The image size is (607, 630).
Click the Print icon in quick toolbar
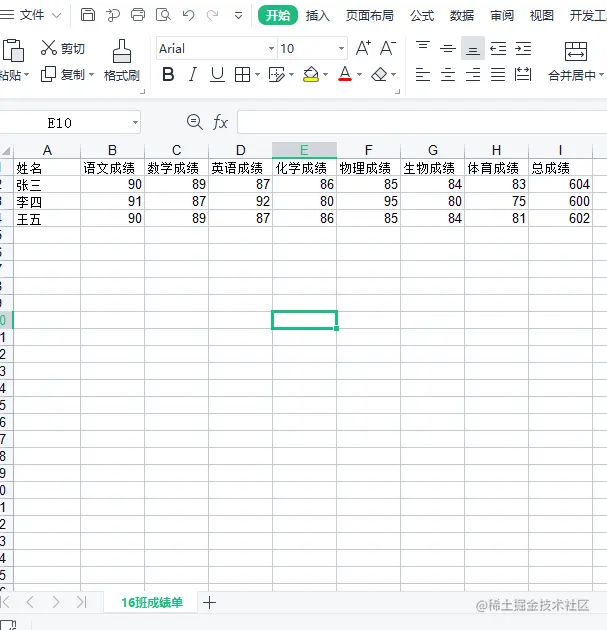point(138,15)
